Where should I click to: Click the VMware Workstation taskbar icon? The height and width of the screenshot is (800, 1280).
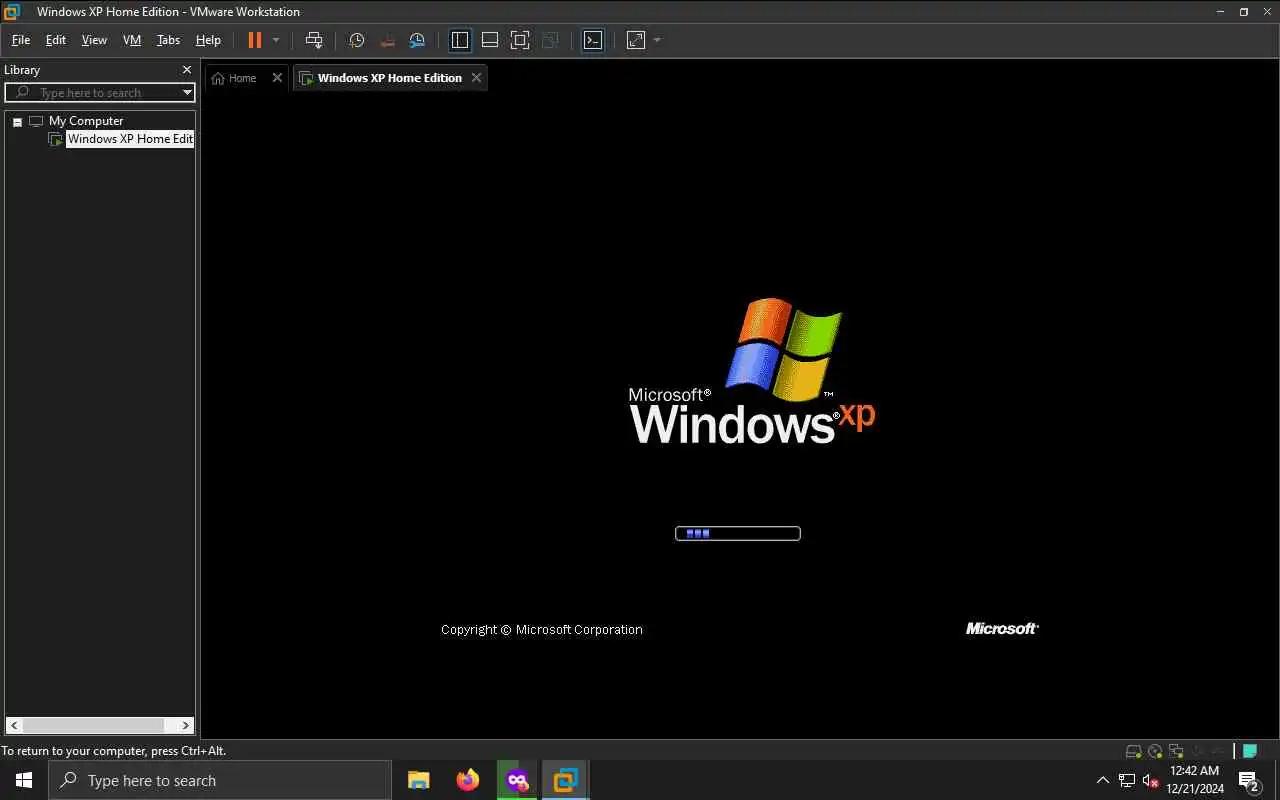point(565,780)
